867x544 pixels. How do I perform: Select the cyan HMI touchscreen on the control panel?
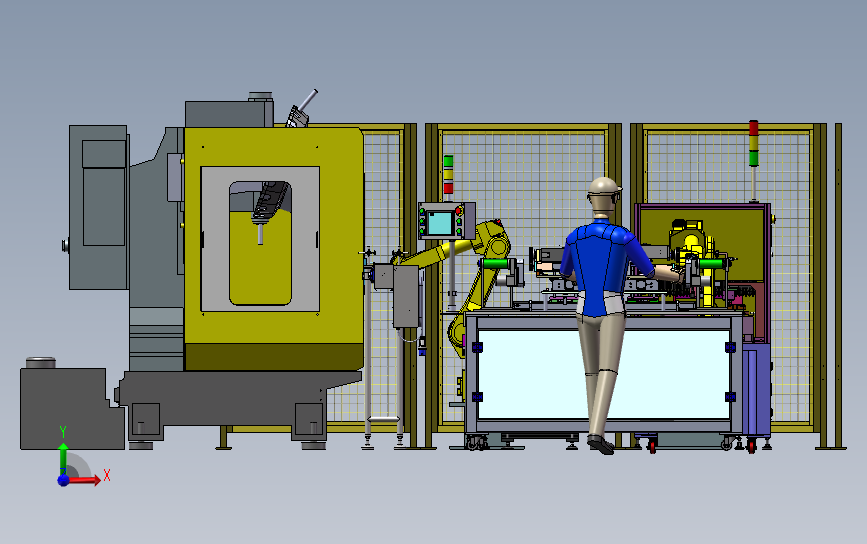(440, 223)
